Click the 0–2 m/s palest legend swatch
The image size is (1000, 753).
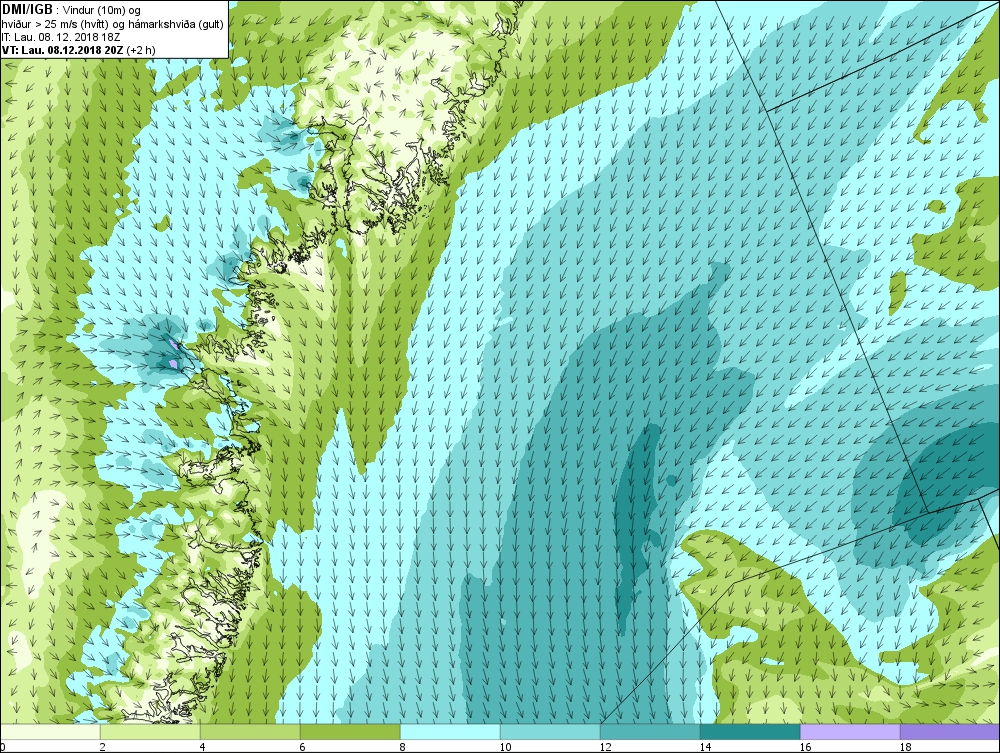[x=50, y=731]
